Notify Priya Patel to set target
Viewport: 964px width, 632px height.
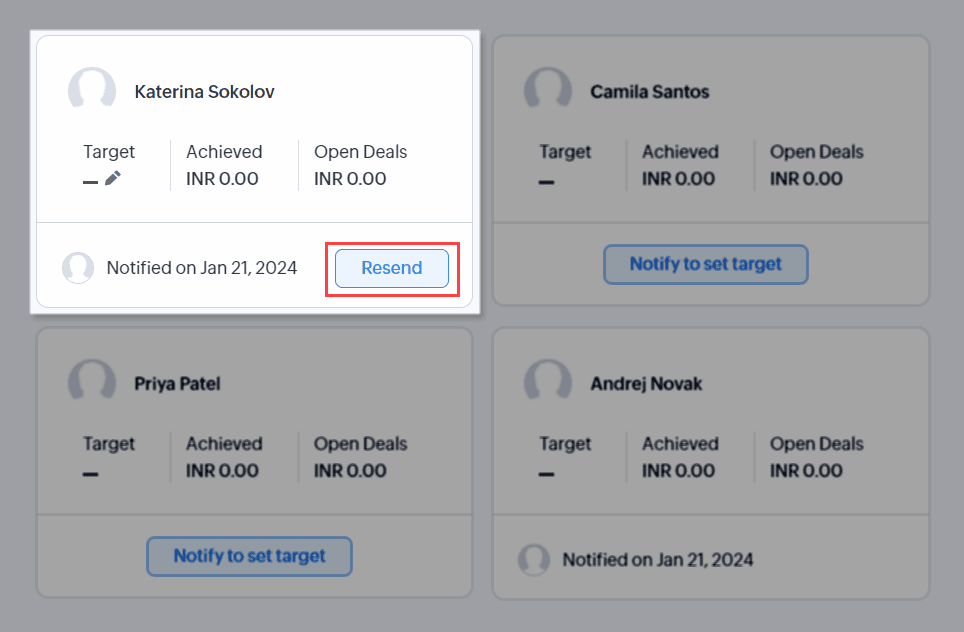click(x=250, y=556)
